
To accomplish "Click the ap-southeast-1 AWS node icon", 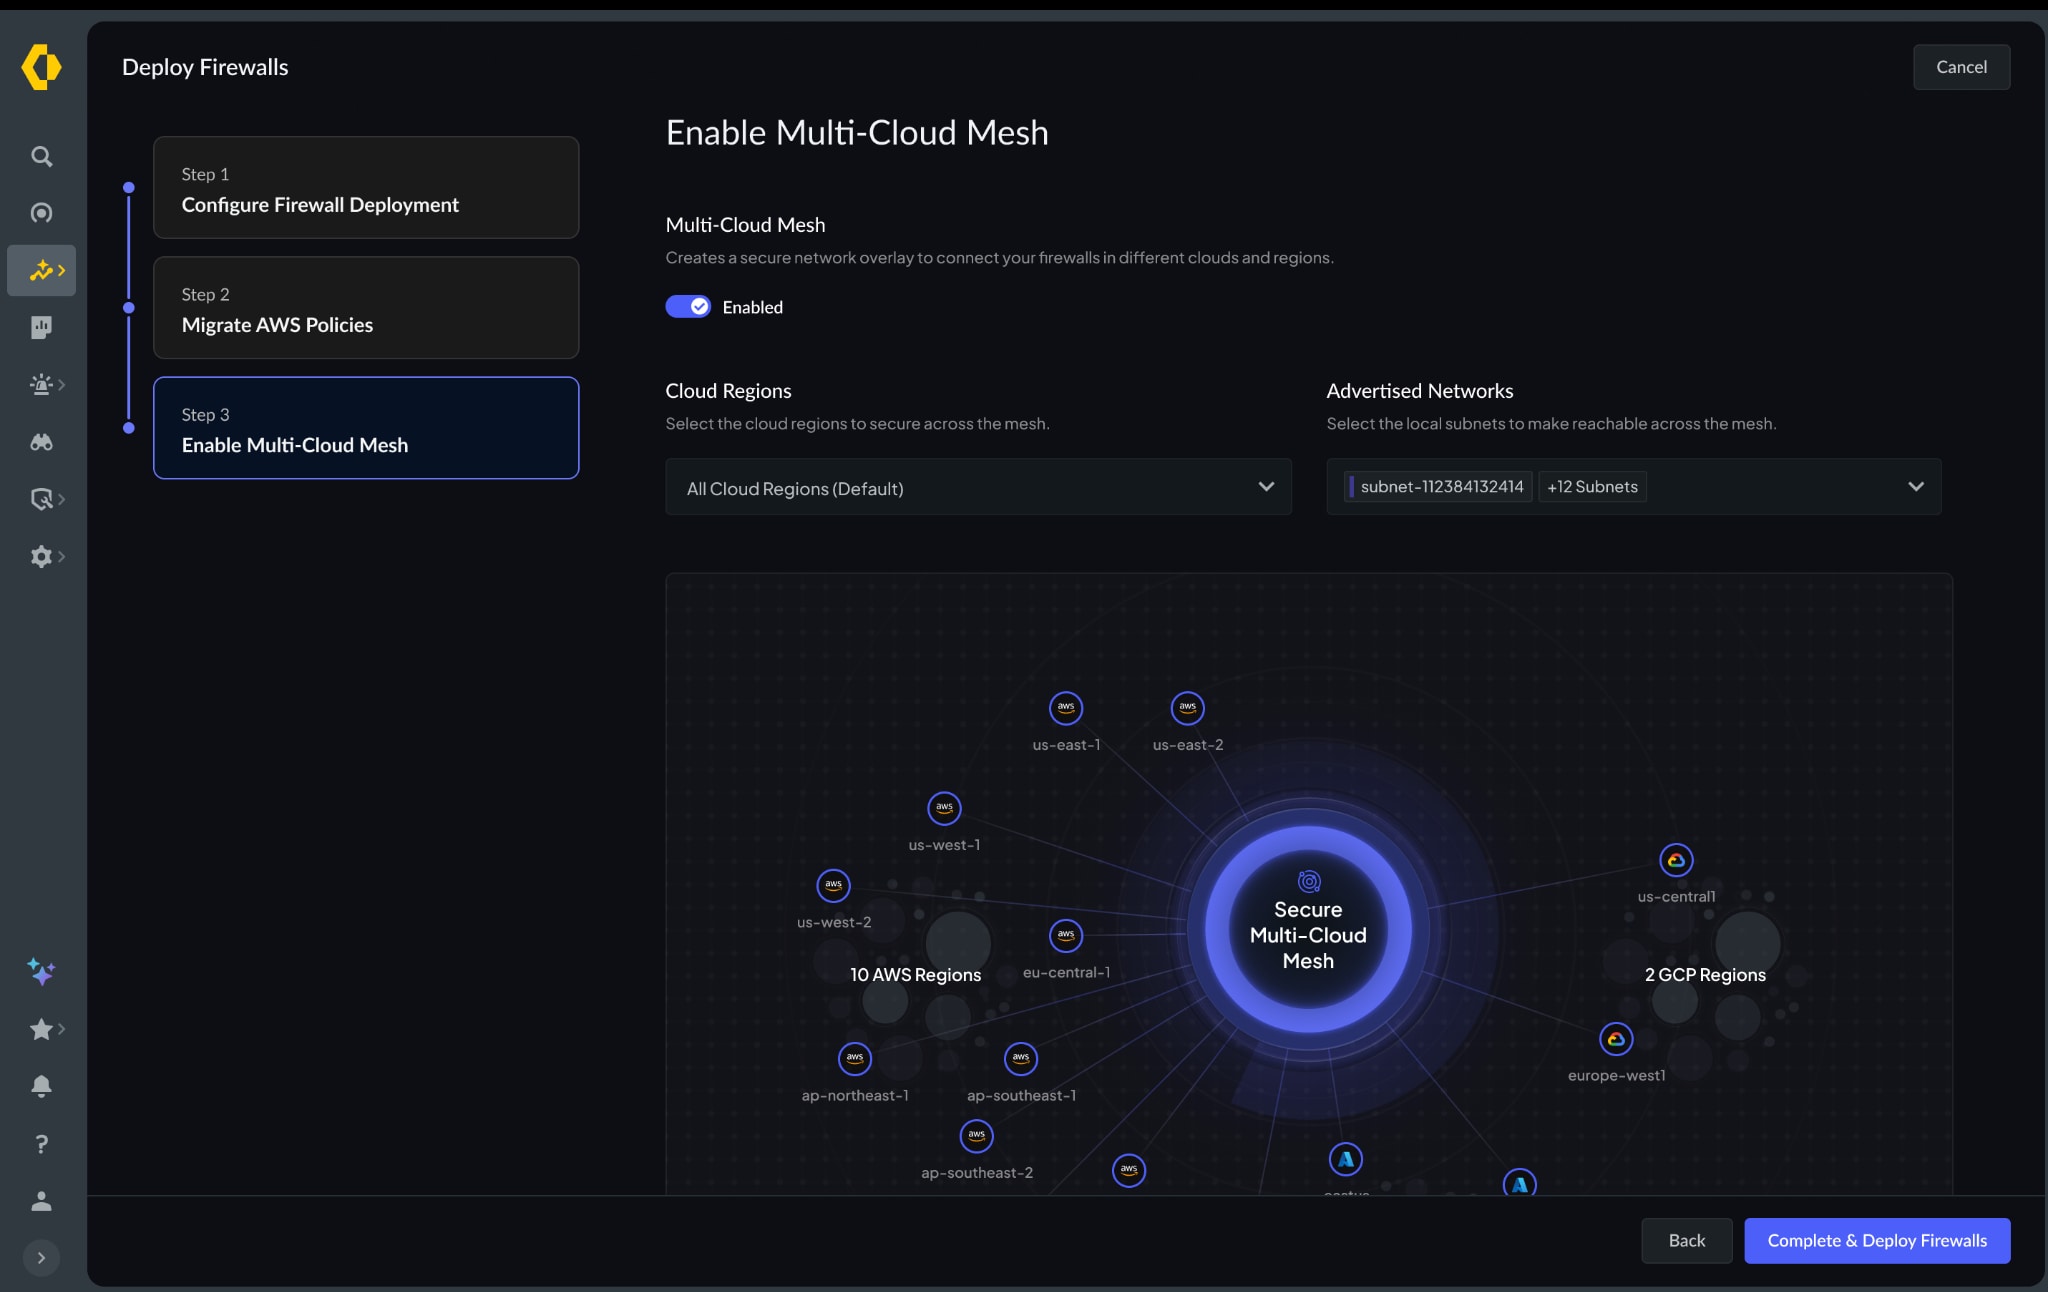I will [x=1020, y=1058].
